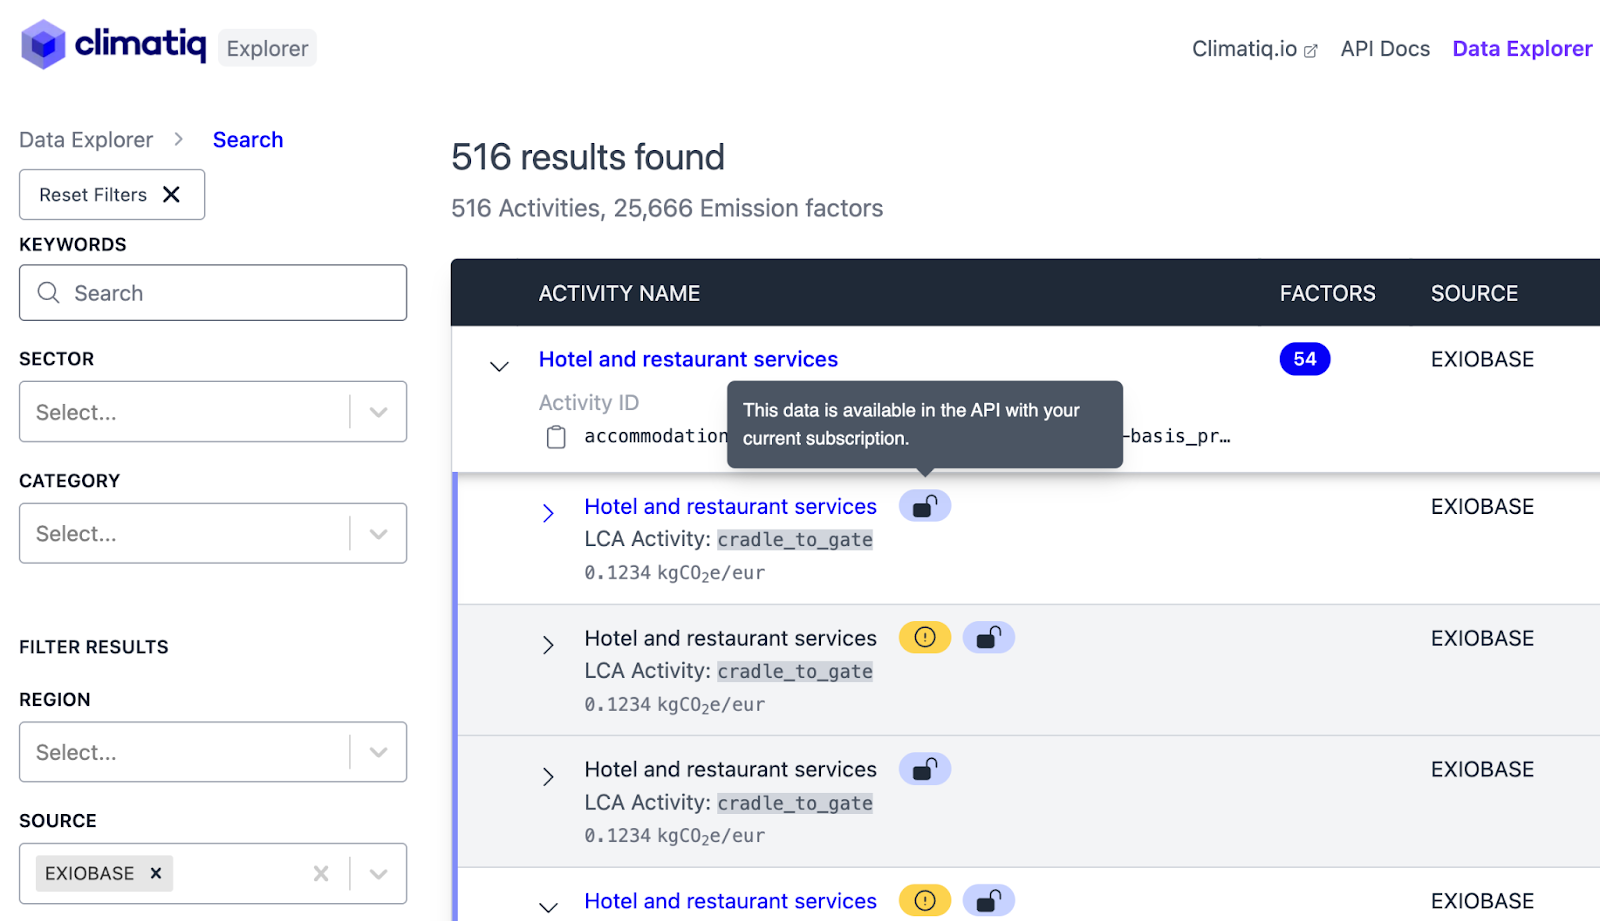Click 0.1234 kgCO2e/eur in second row

click(675, 704)
